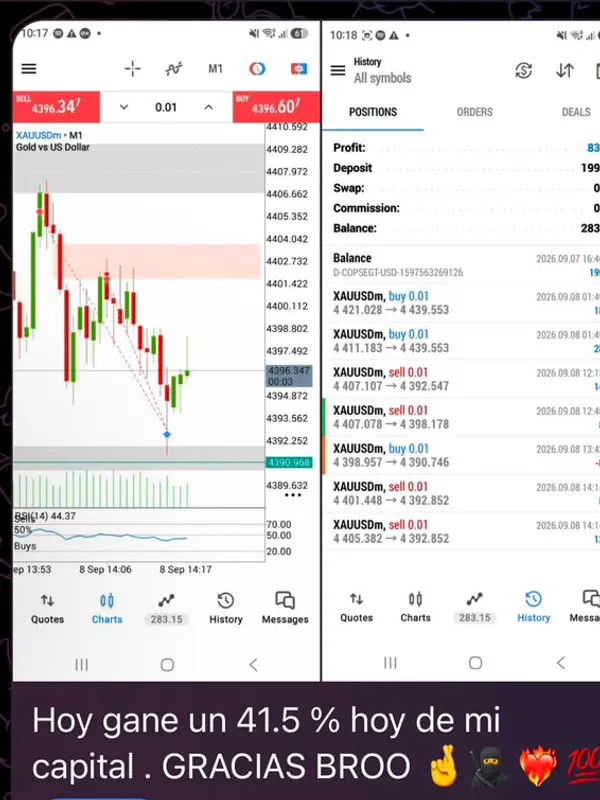Screen dimensions: 600x800
Task: Open buy trade 4 398.957 → 4 390.746
Action: tap(461, 456)
